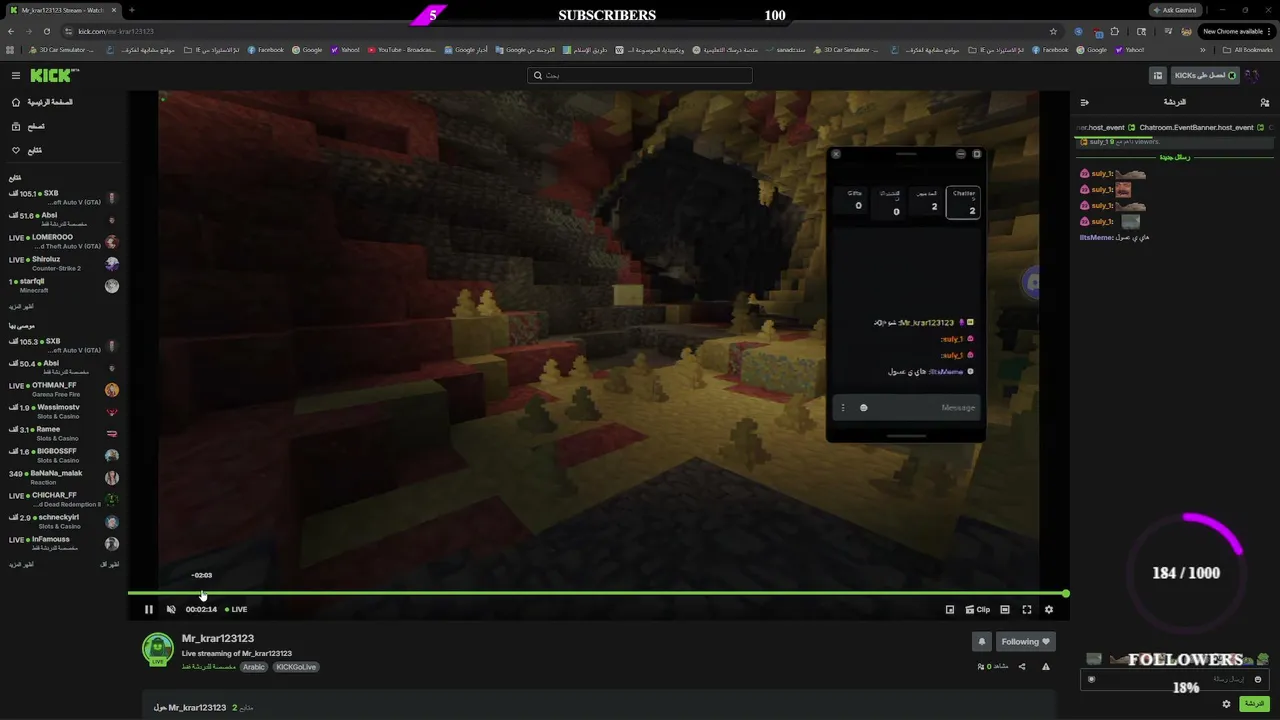Viewport: 1280px width, 720px height.
Task: Go back in the browser
Action: 11,31
